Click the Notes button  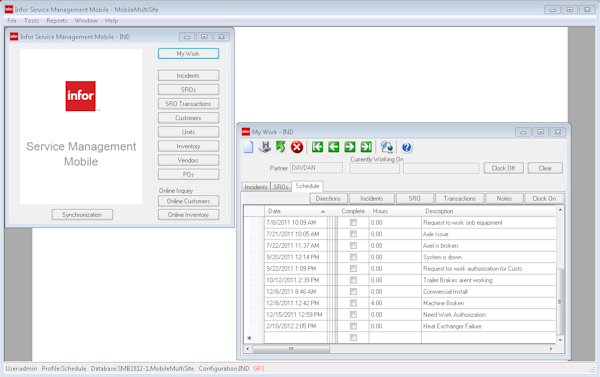pos(504,198)
